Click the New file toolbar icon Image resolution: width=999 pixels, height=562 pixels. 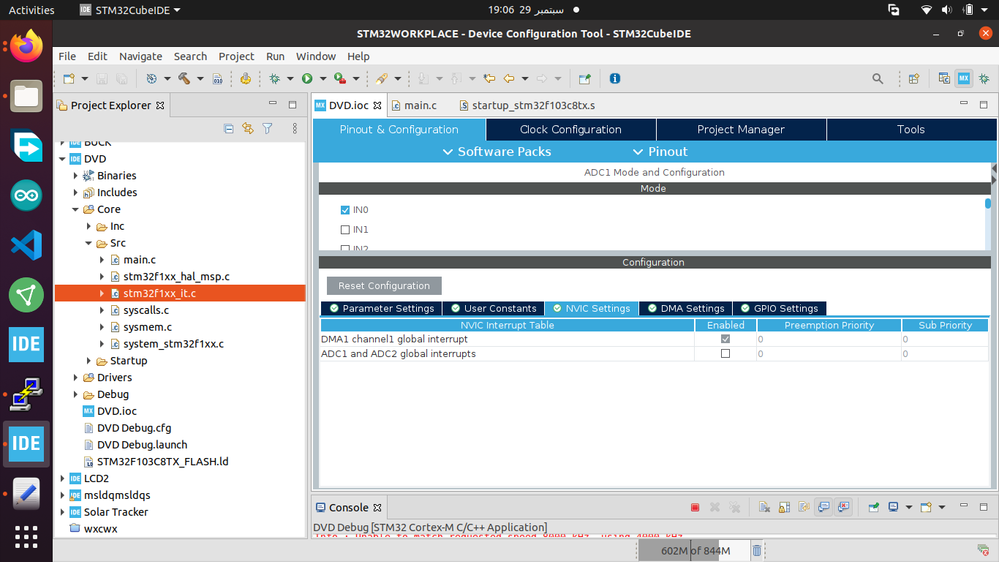click(69, 78)
